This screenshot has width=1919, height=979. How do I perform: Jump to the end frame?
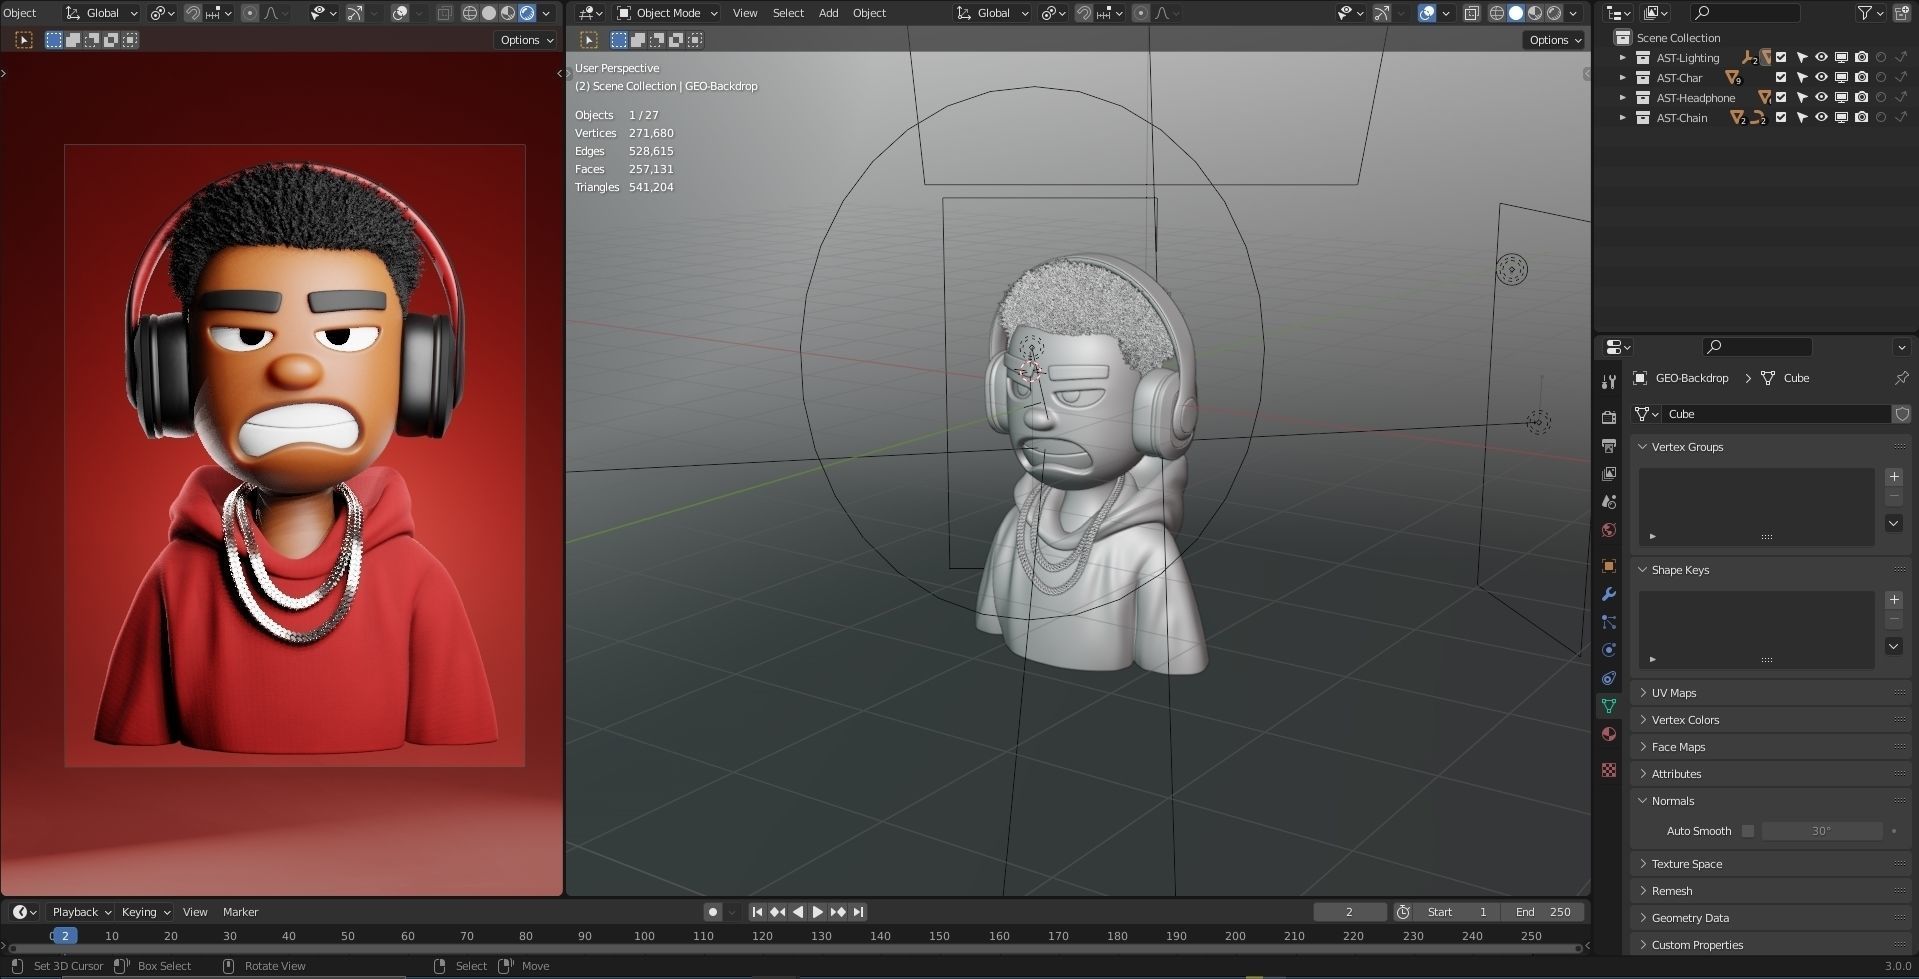[x=858, y=912]
